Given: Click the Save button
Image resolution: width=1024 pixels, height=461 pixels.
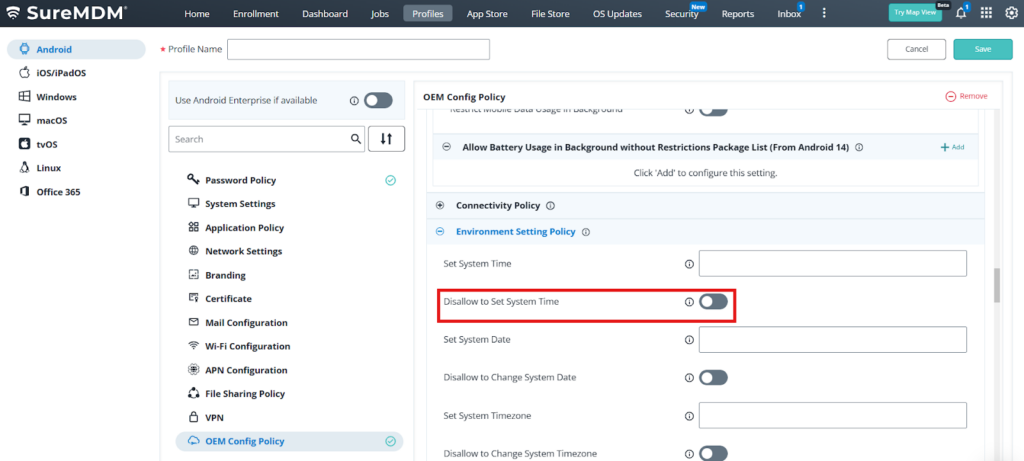Looking at the screenshot, I should click(x=982, y=49).
